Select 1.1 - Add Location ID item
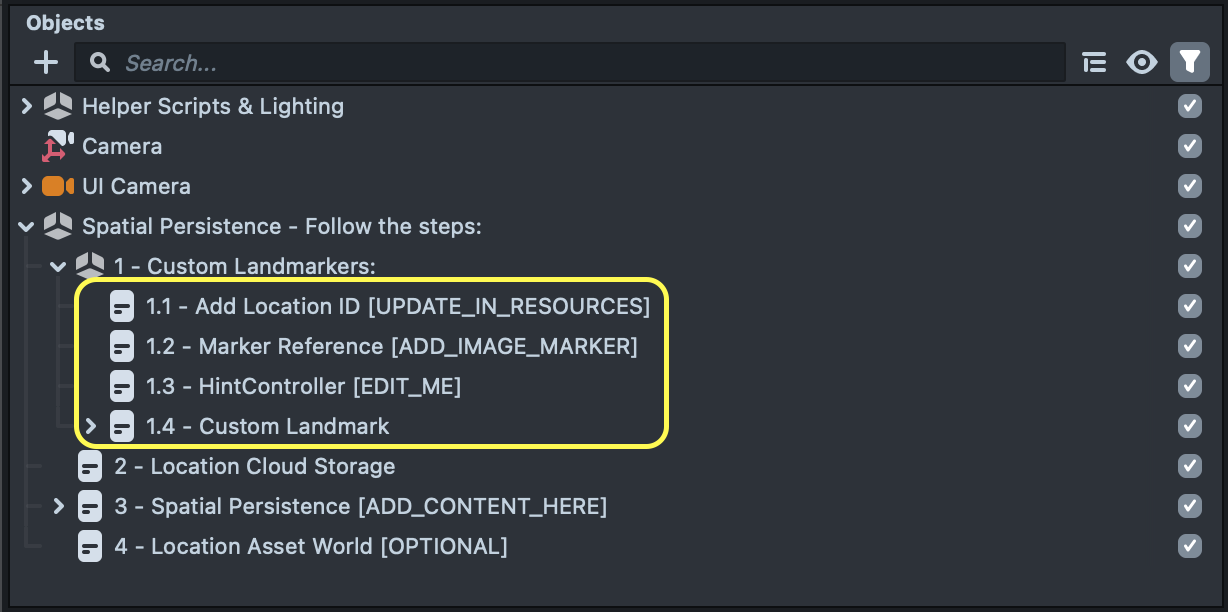The width and height of the screenshot is (1228, 612). (x=397, y=307)
